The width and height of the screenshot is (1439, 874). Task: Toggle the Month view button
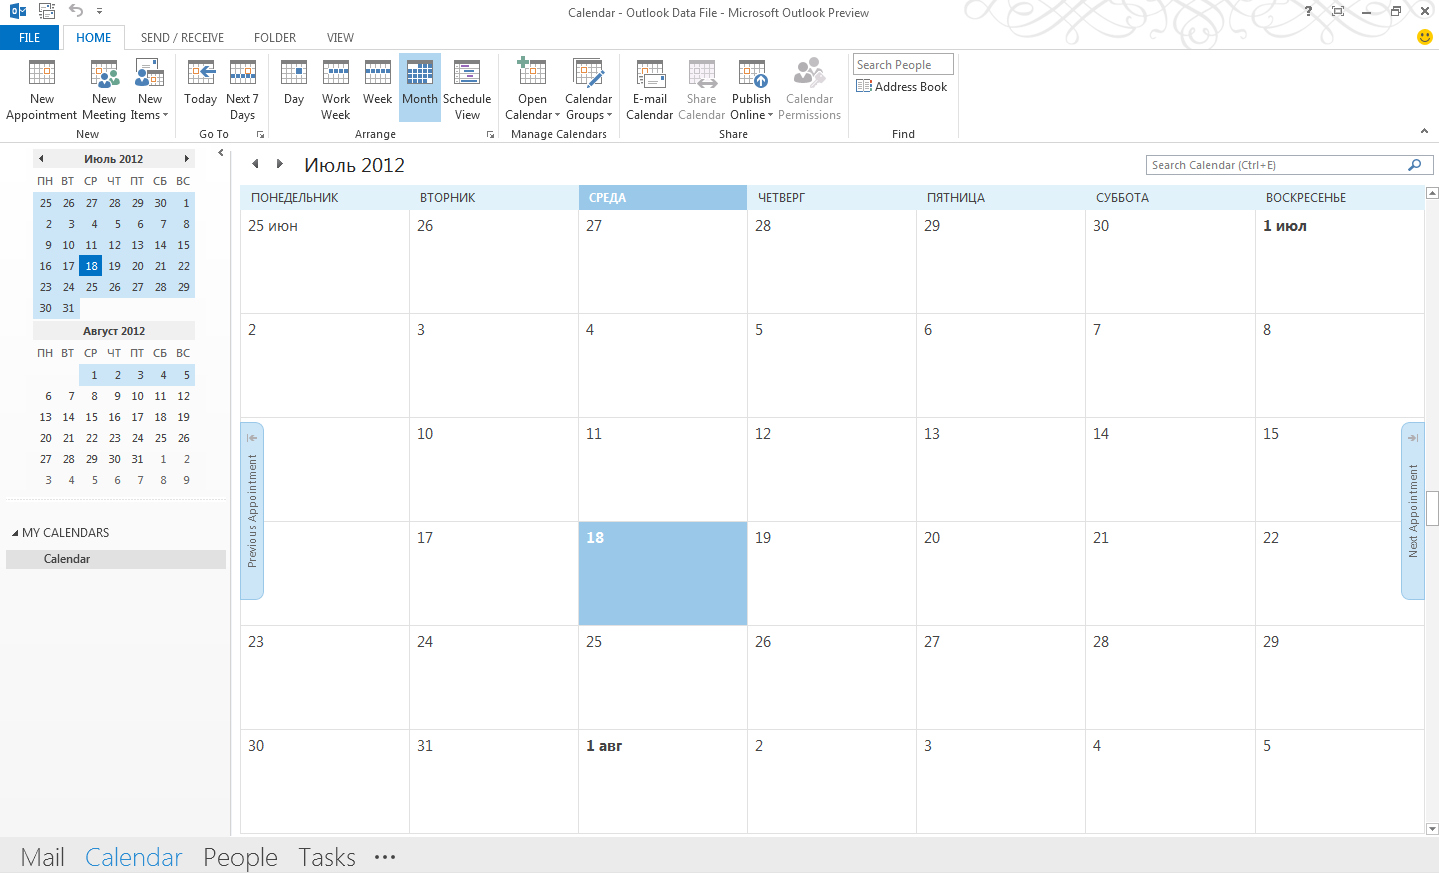pyautogui.click(x=420, y=89)
